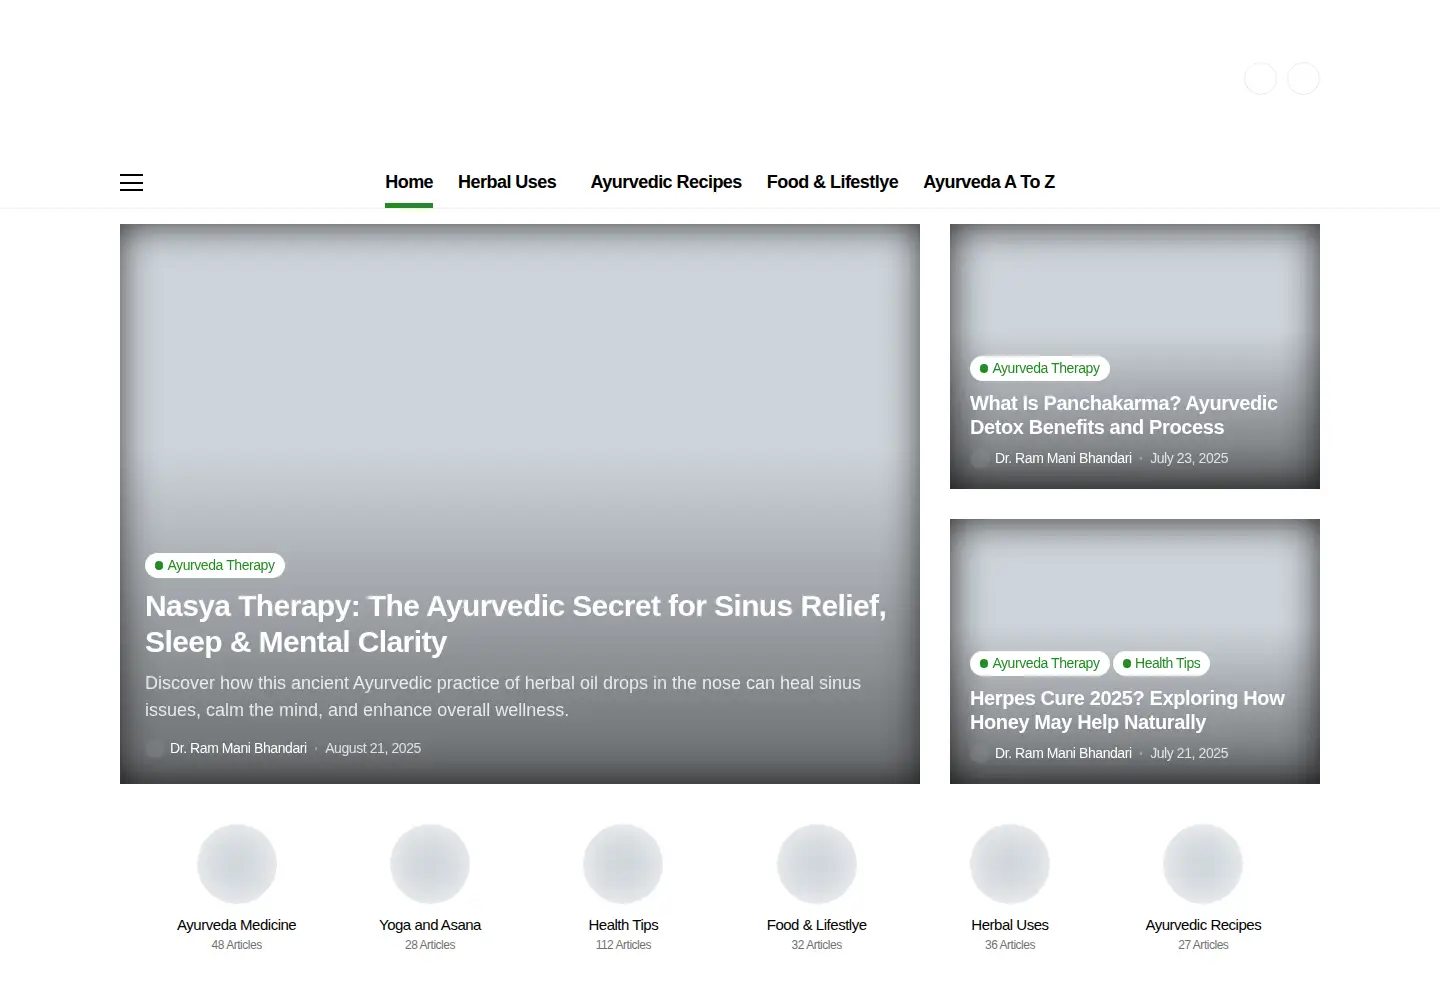
Task: Open the What Is Panchakarma article headline
Action: (x=1124, y=415)
